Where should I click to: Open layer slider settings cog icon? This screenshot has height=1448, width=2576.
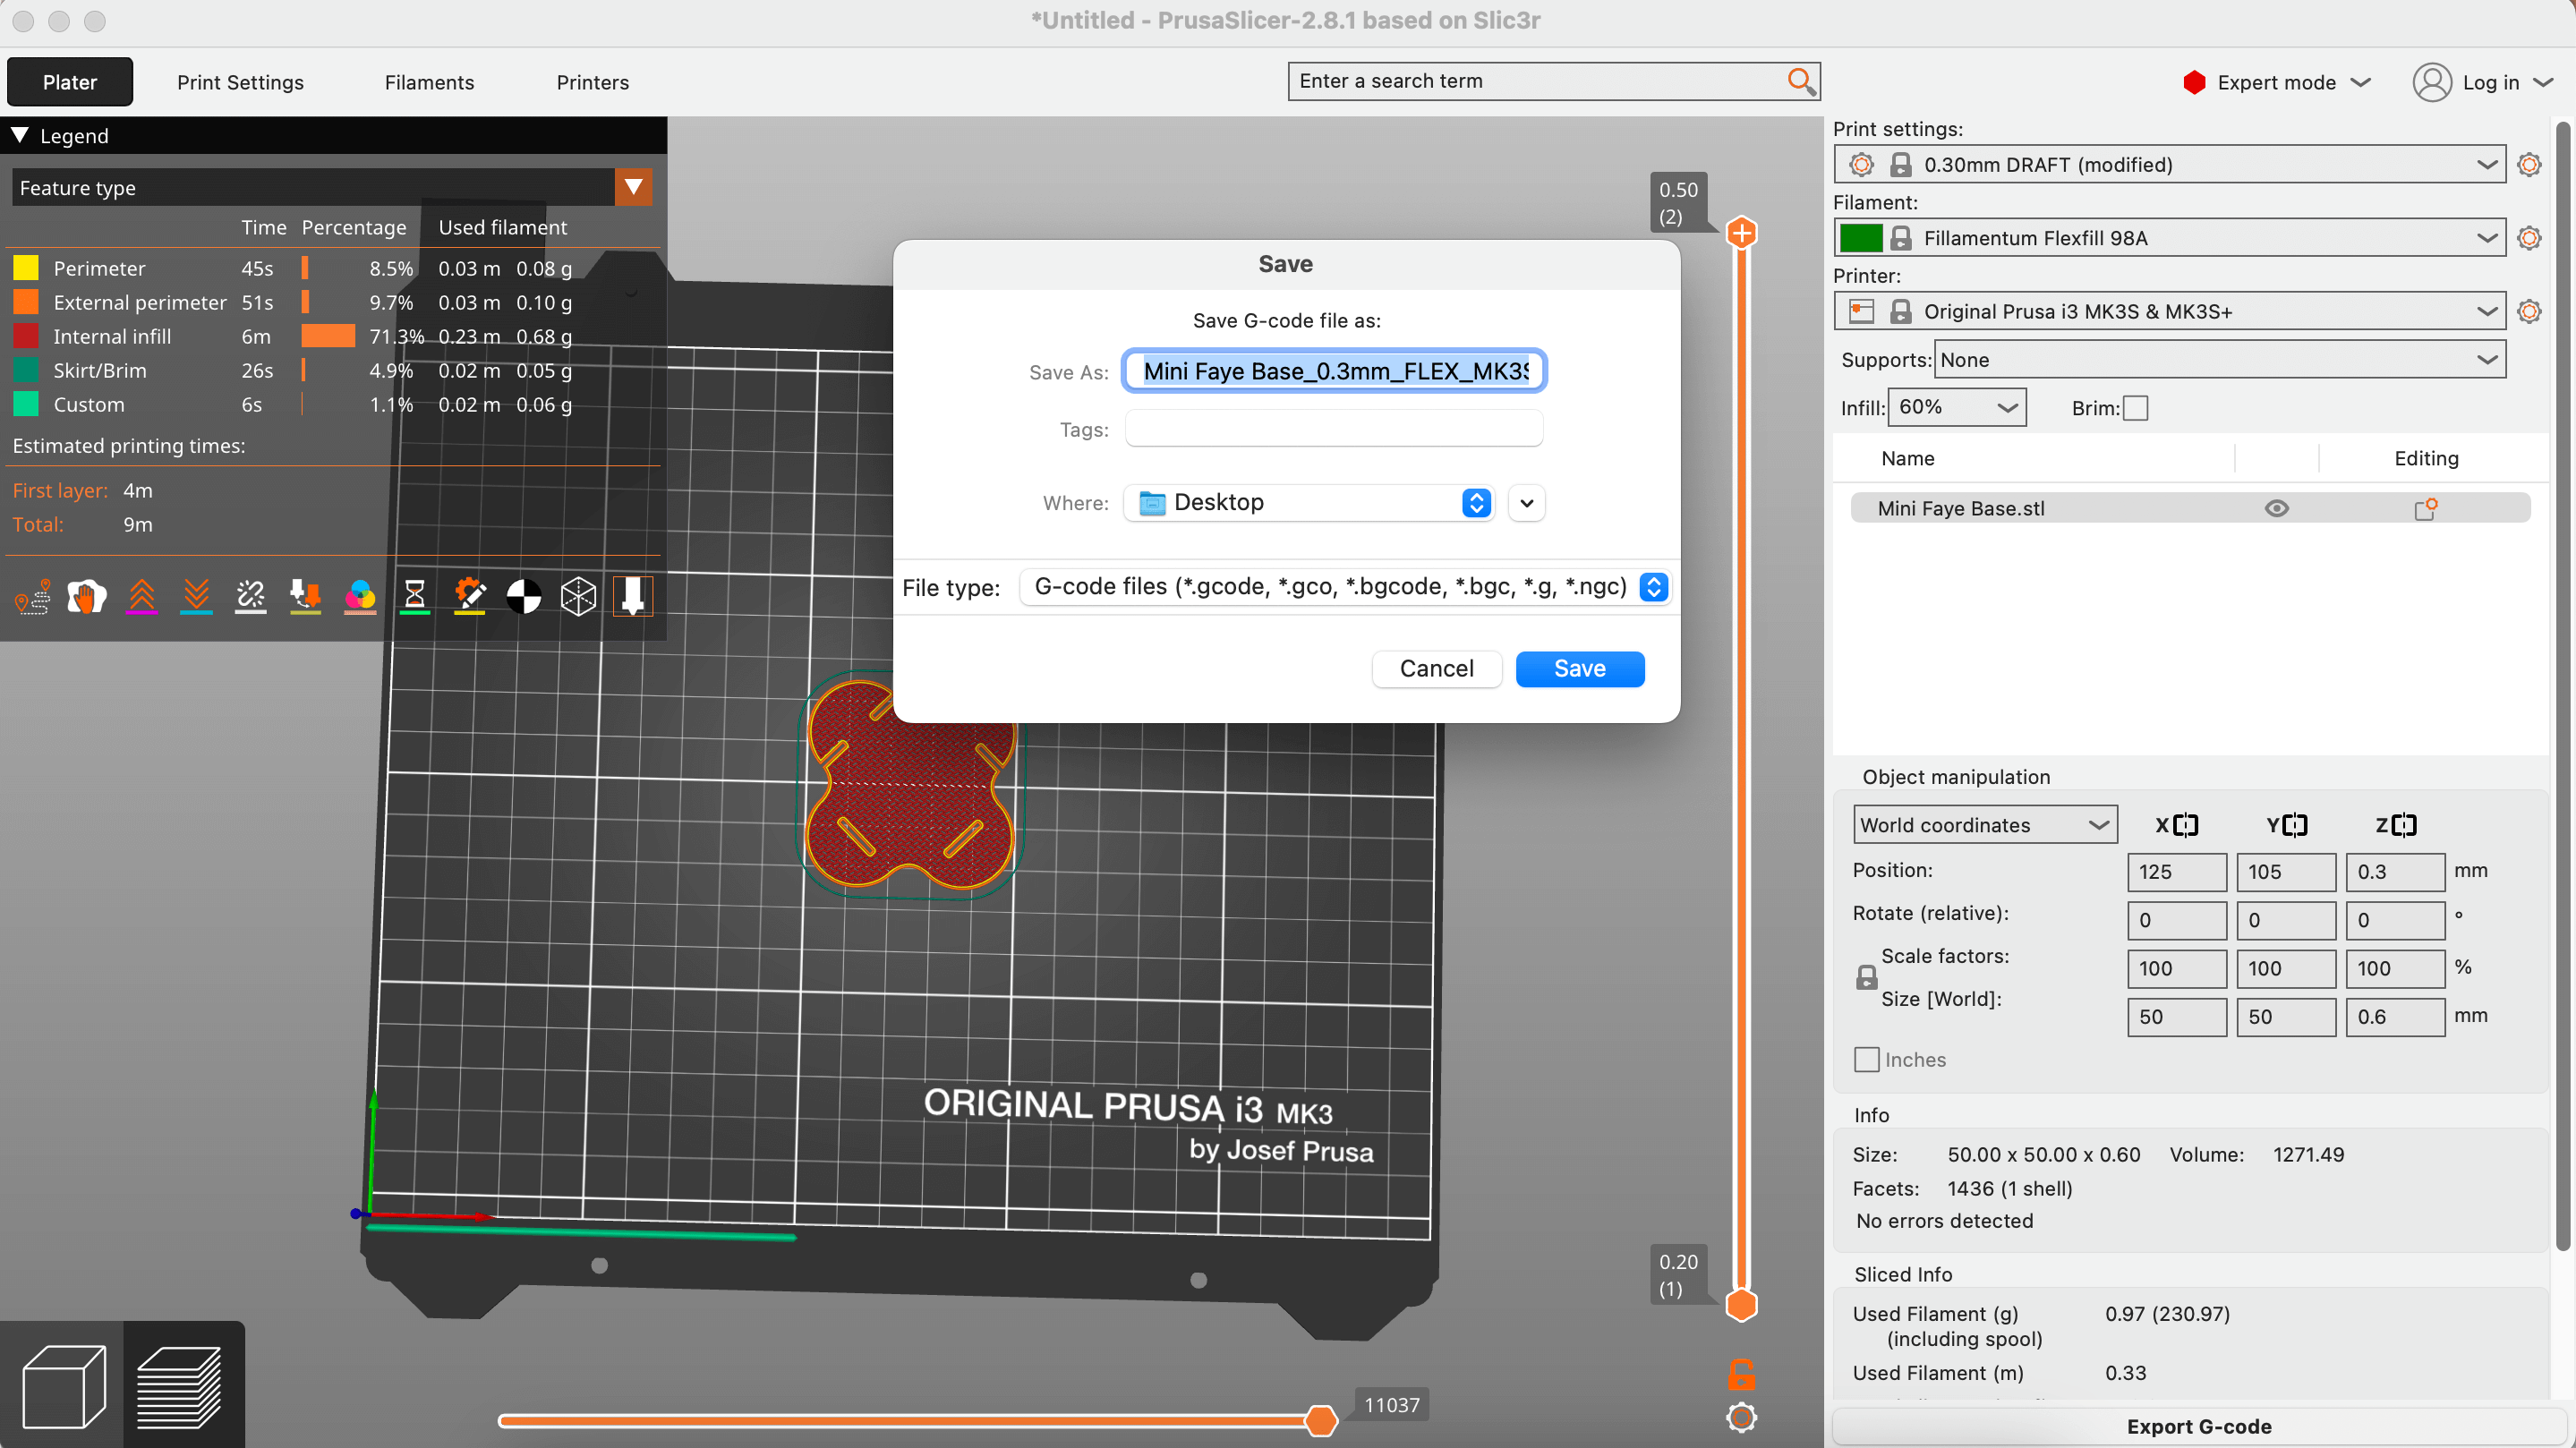pyautogui.click(x=1741, y=1417)
